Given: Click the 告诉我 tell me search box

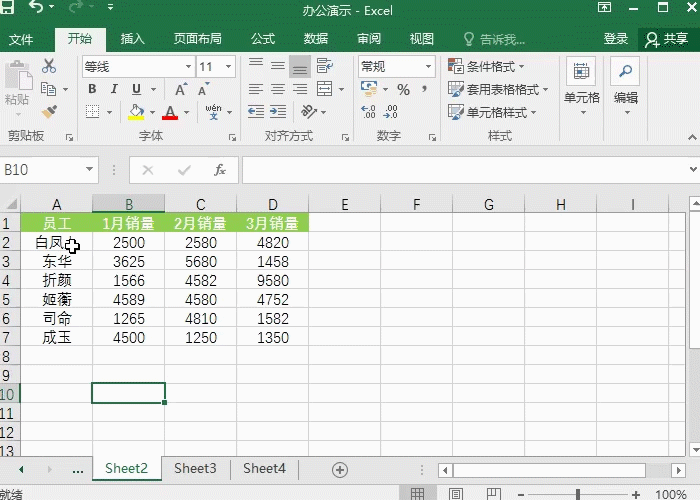Looking at the screenshot, I should (x=494, y=39).
